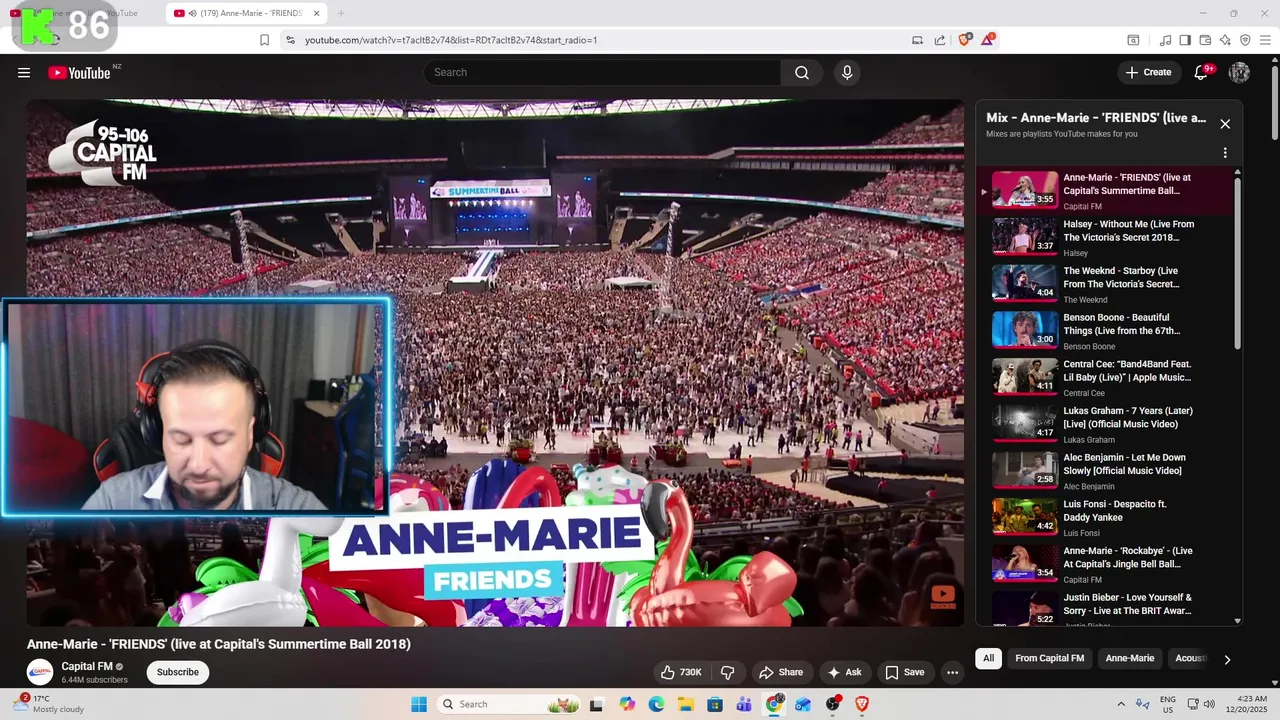
Task: Open the Brave main menu
Action: 1266,40
